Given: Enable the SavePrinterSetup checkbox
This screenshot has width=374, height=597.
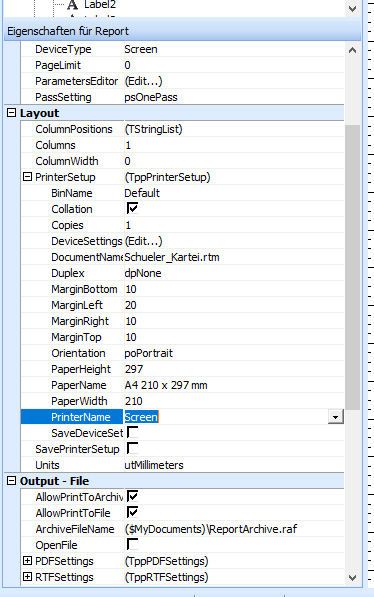Looking at the screenshot, I should (132, 448).
